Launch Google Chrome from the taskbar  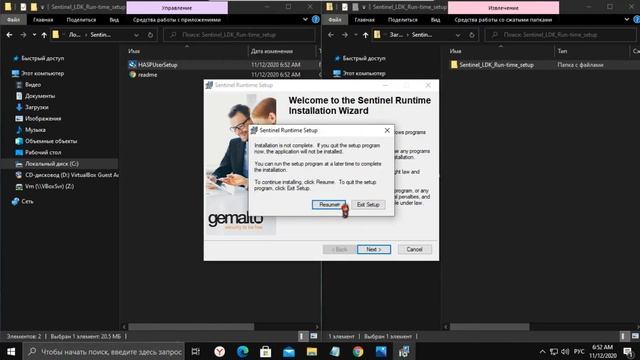click(358, 351)
